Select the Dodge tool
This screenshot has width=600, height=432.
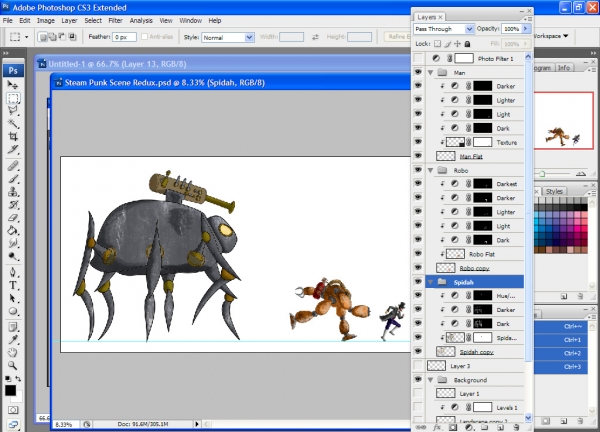coord(13,256)
